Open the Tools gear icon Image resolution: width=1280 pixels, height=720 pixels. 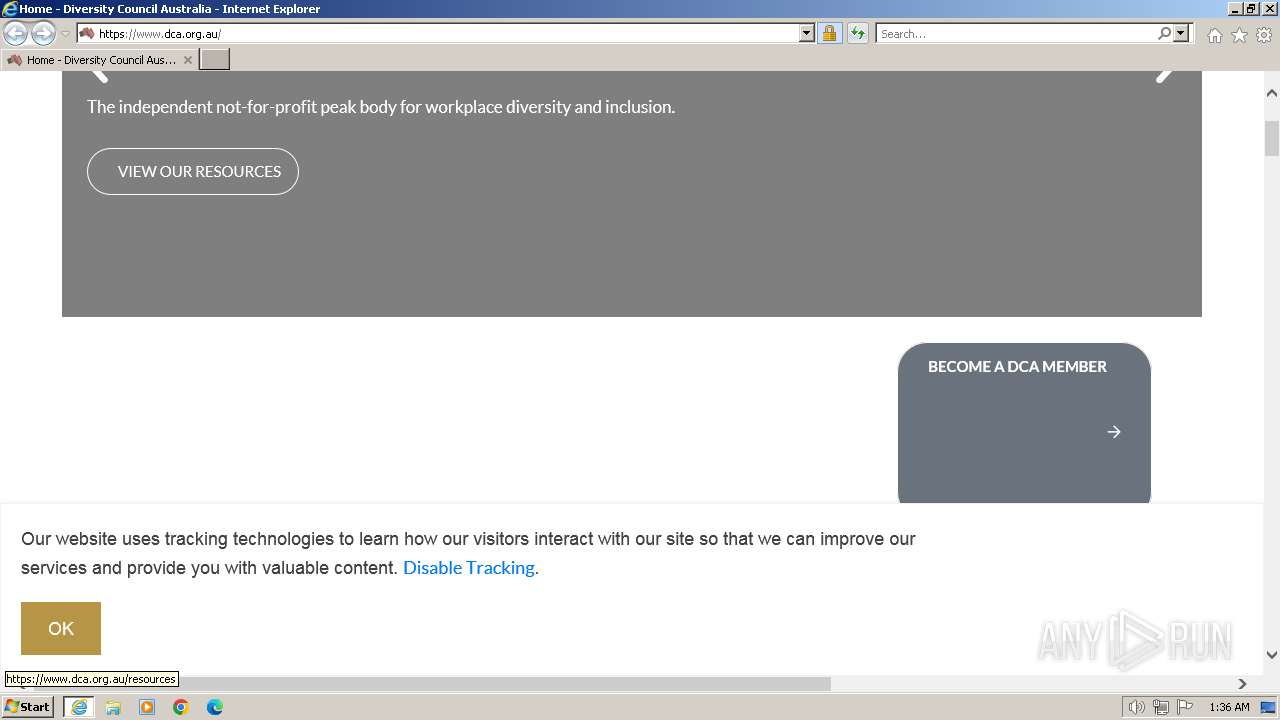[x=1264, y=35]
